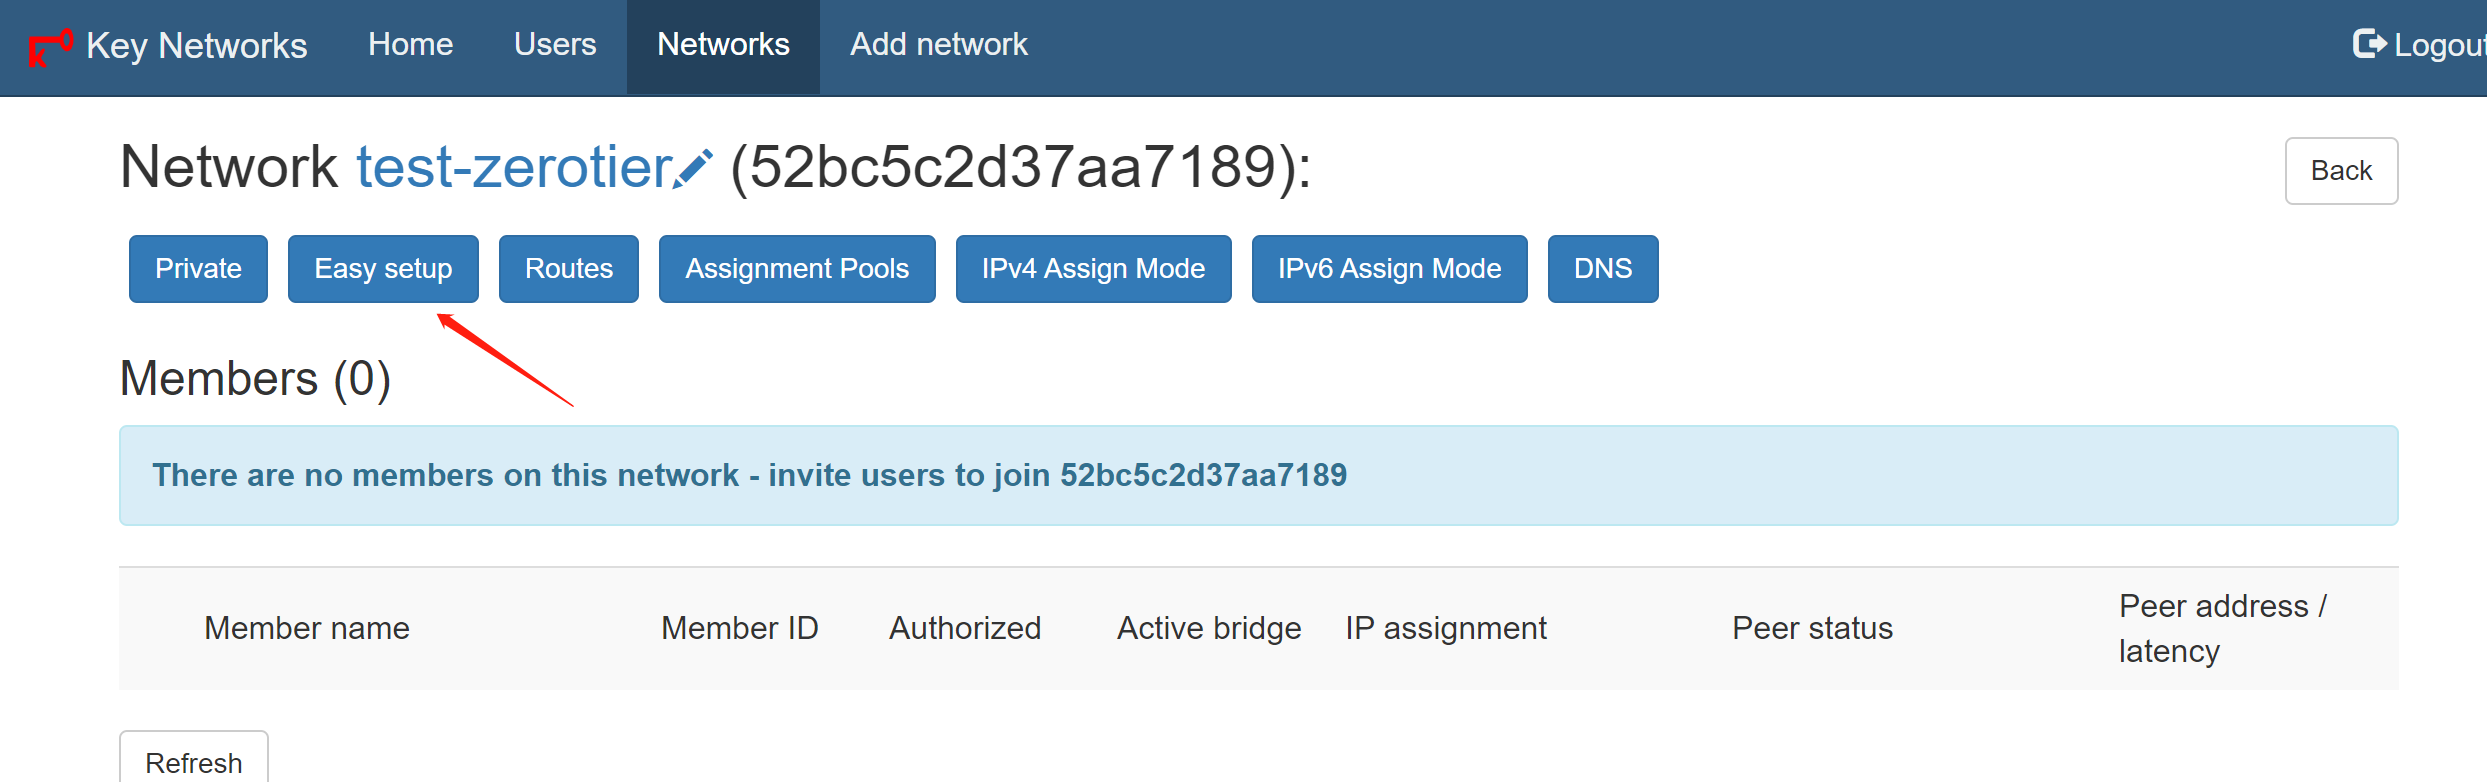The height and width of the screenshot is (782, 2487).
Task: Toggle the Private network access button
Action: tap(198, 269)
